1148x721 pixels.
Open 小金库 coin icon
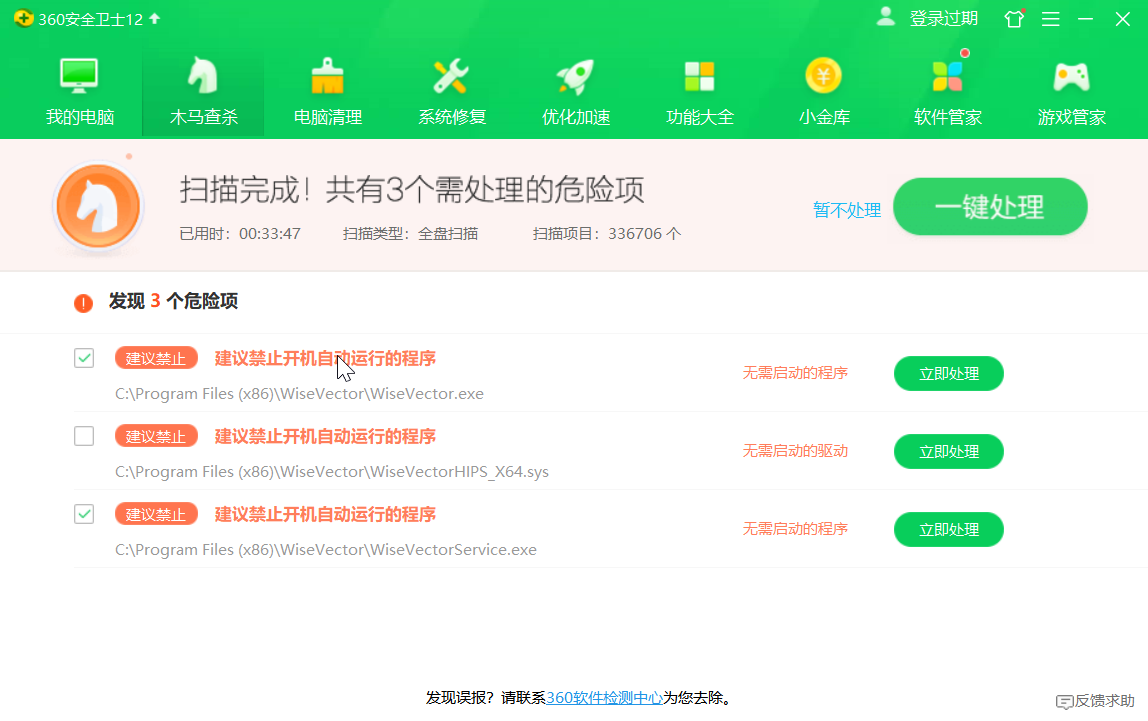824,75
